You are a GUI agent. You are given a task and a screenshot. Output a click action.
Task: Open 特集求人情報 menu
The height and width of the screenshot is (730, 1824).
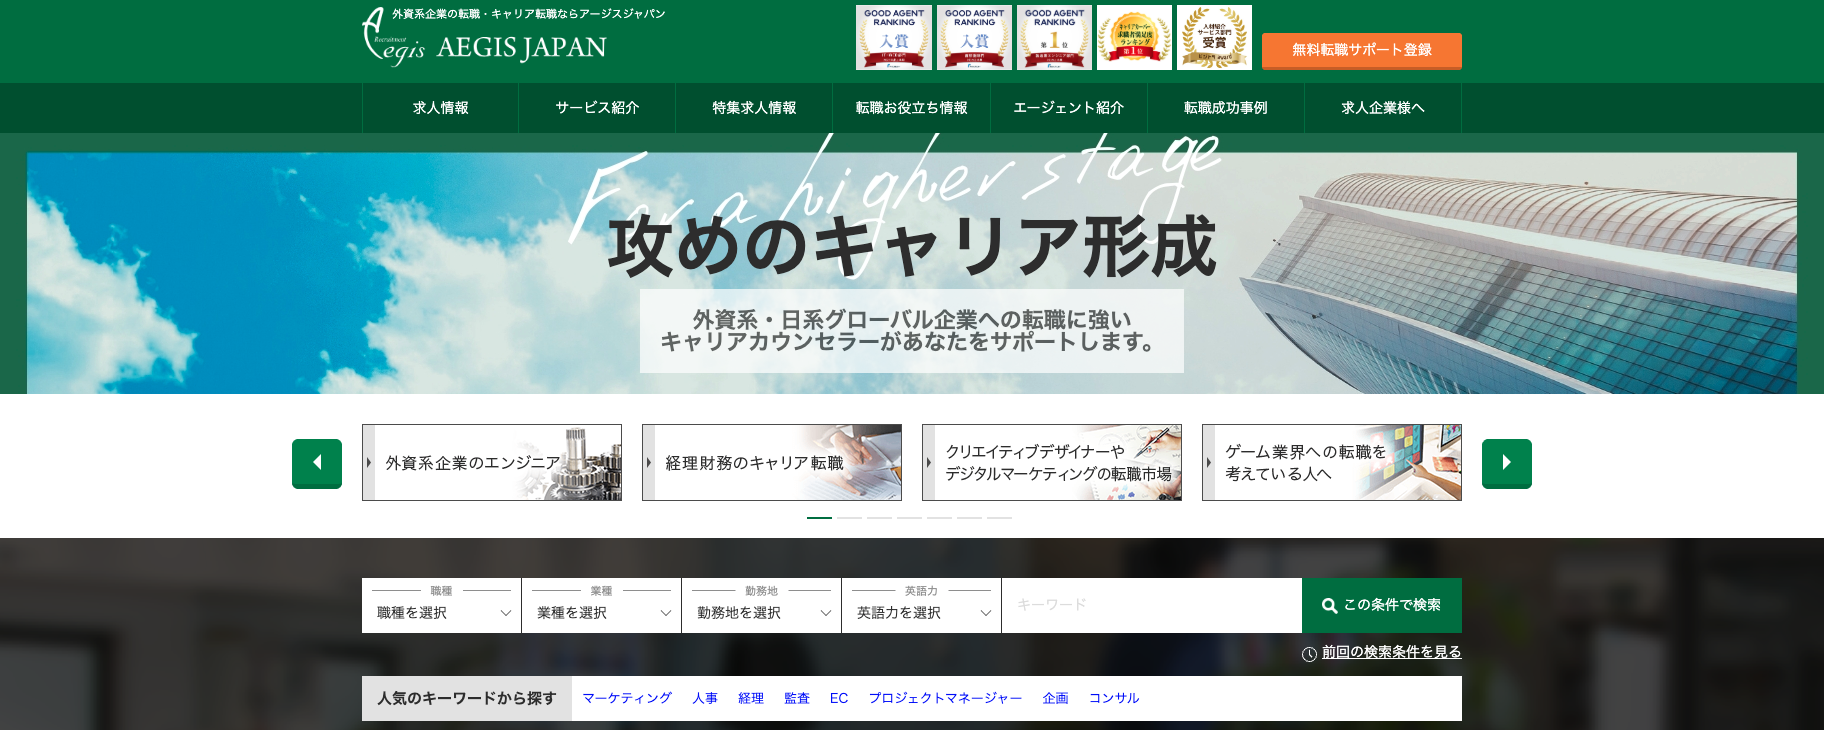pyautogui.click(x=754, y=108)
